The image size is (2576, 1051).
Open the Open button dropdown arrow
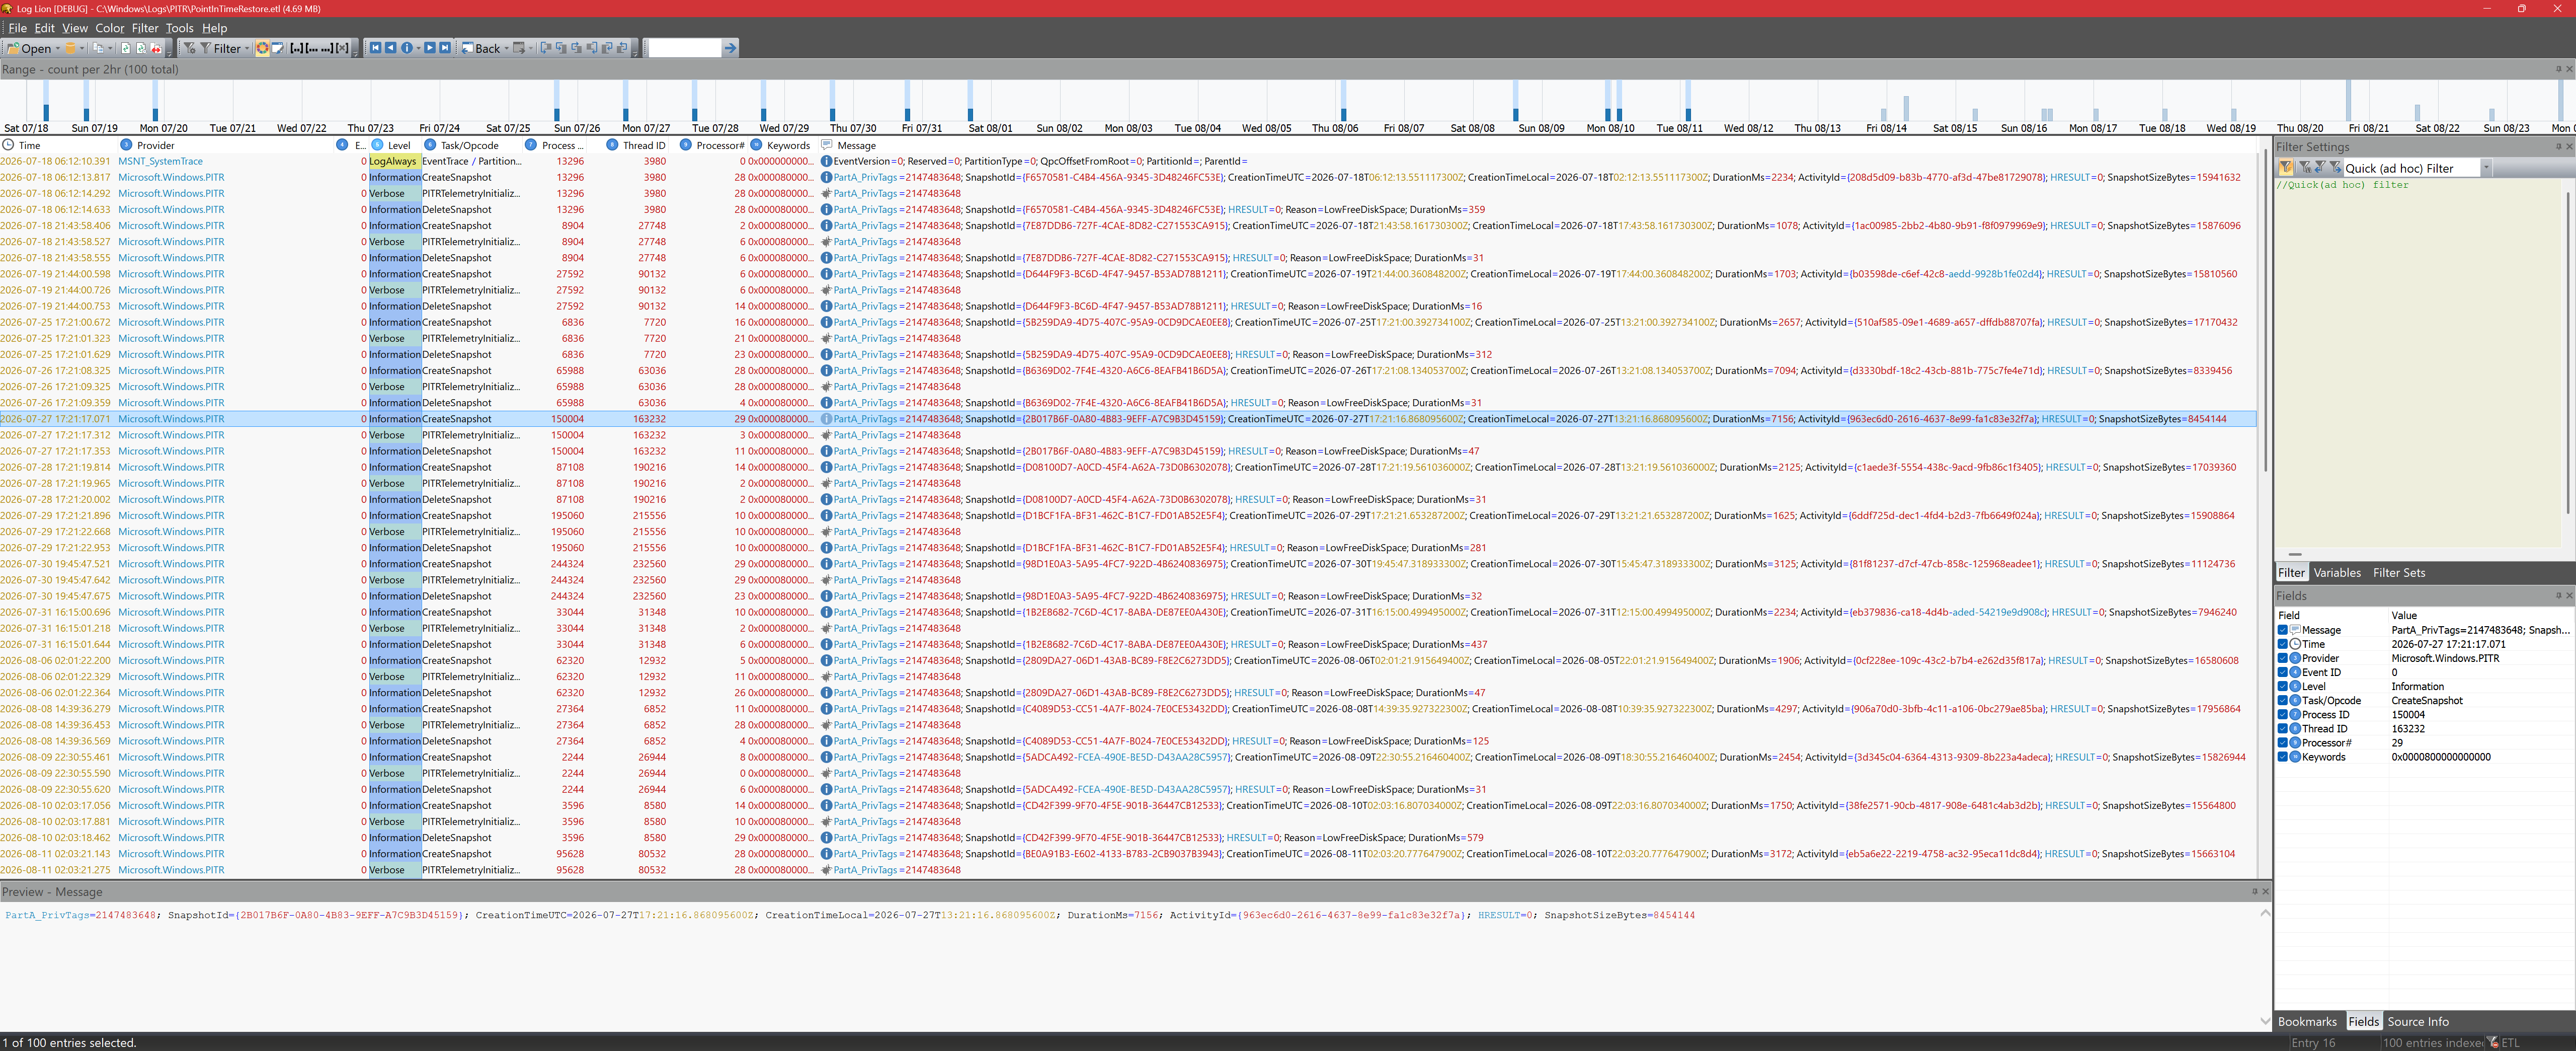(58, 48)
